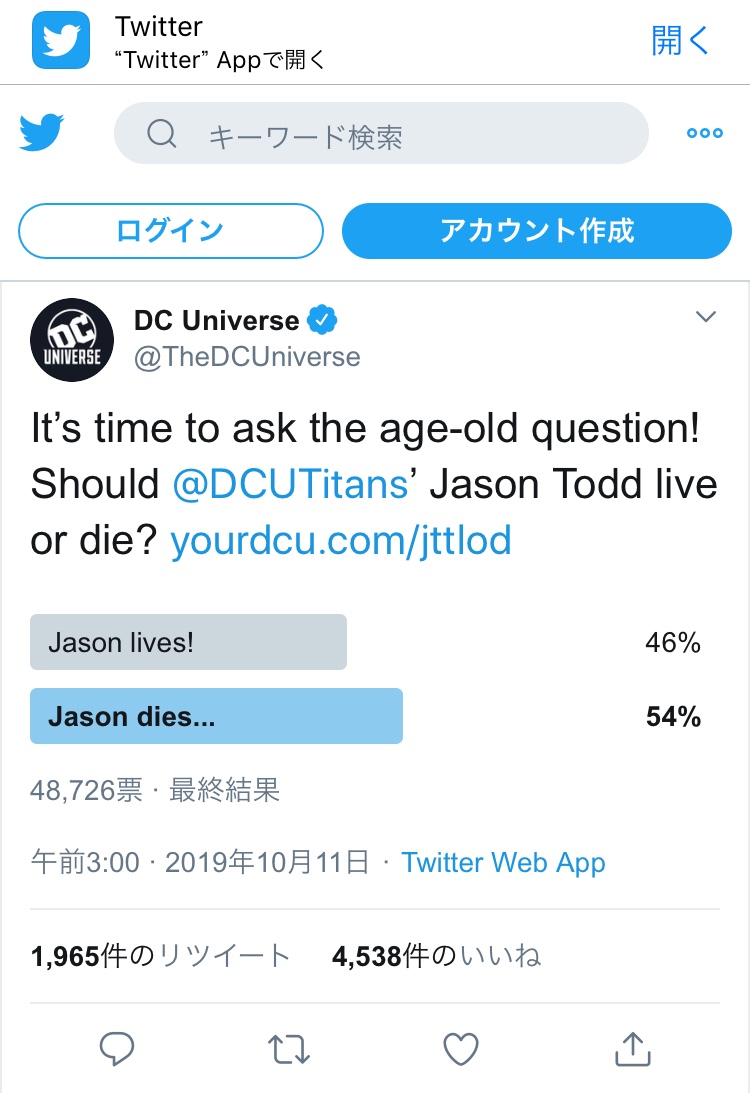Open the @DCUTitans mention link

290,484
